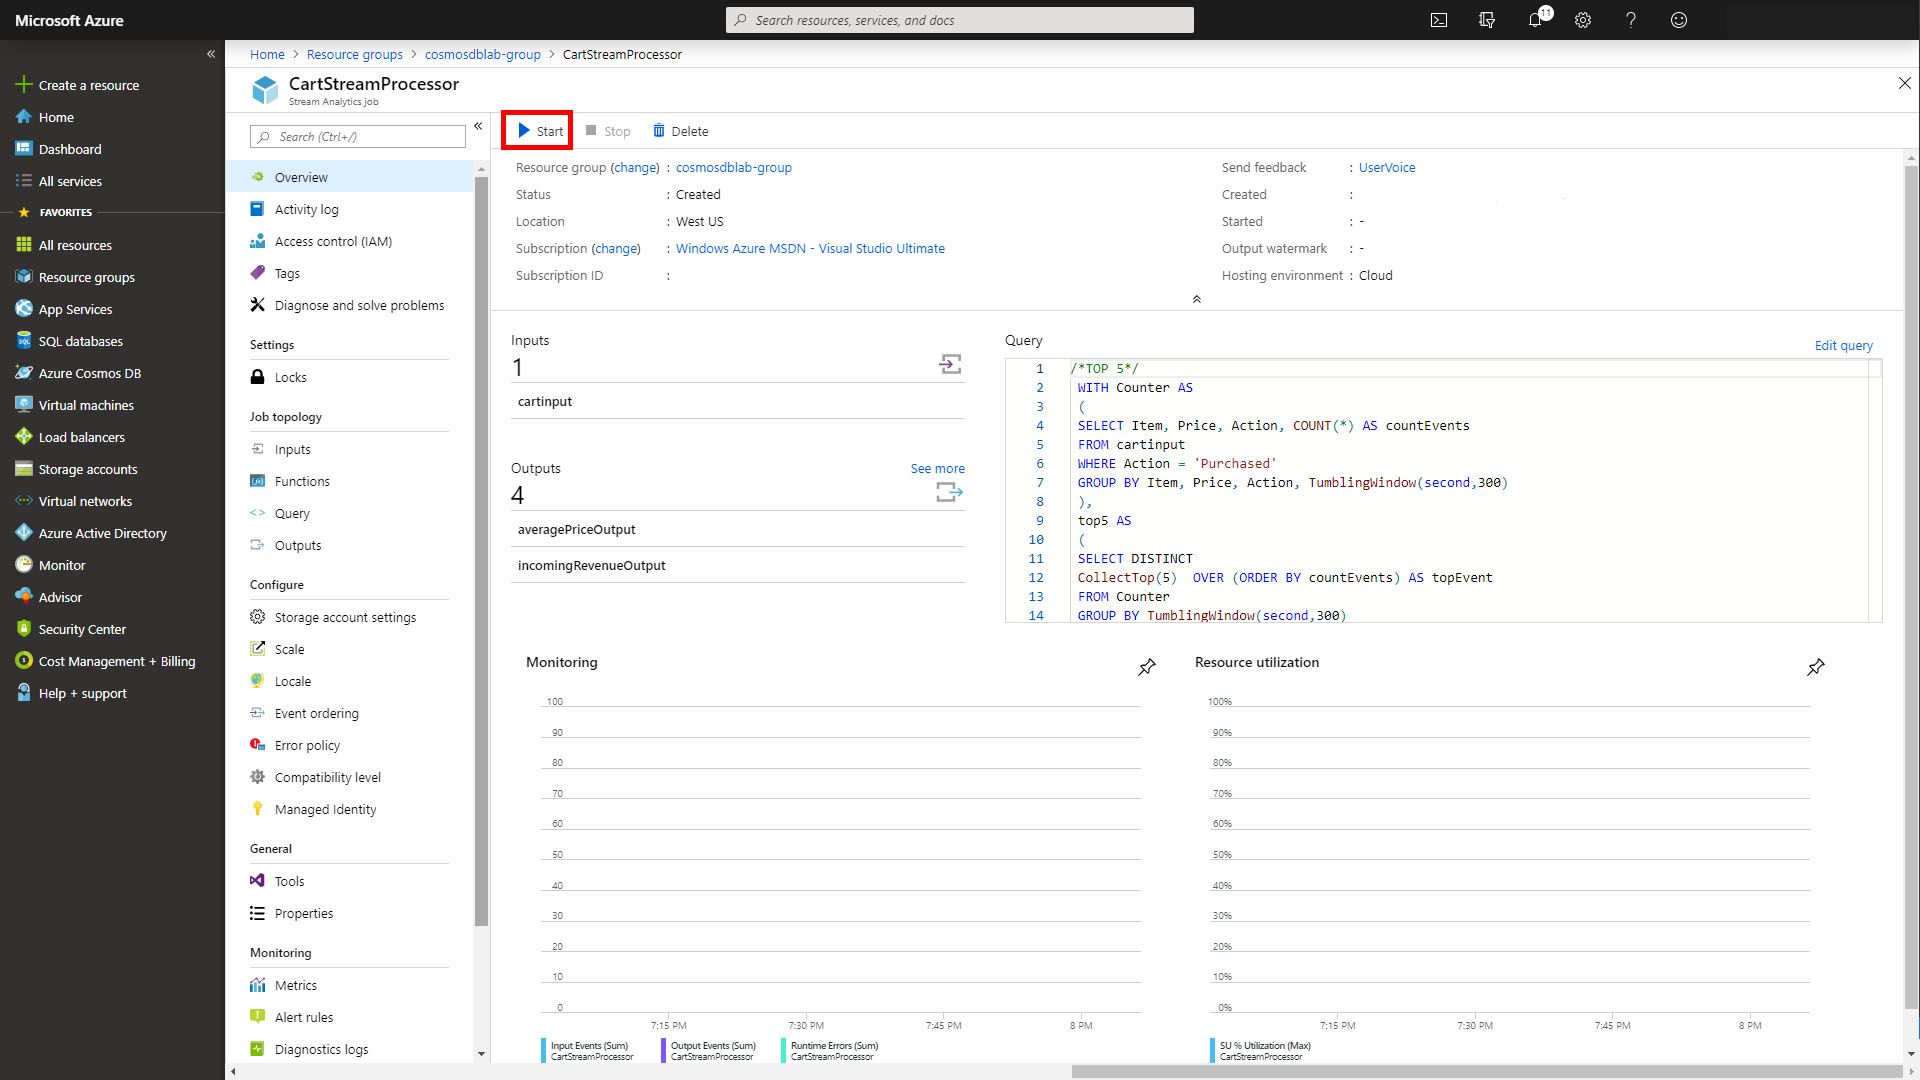
Task: Open Directory and subscription filter icon
Action: (x=1487, y=20)
